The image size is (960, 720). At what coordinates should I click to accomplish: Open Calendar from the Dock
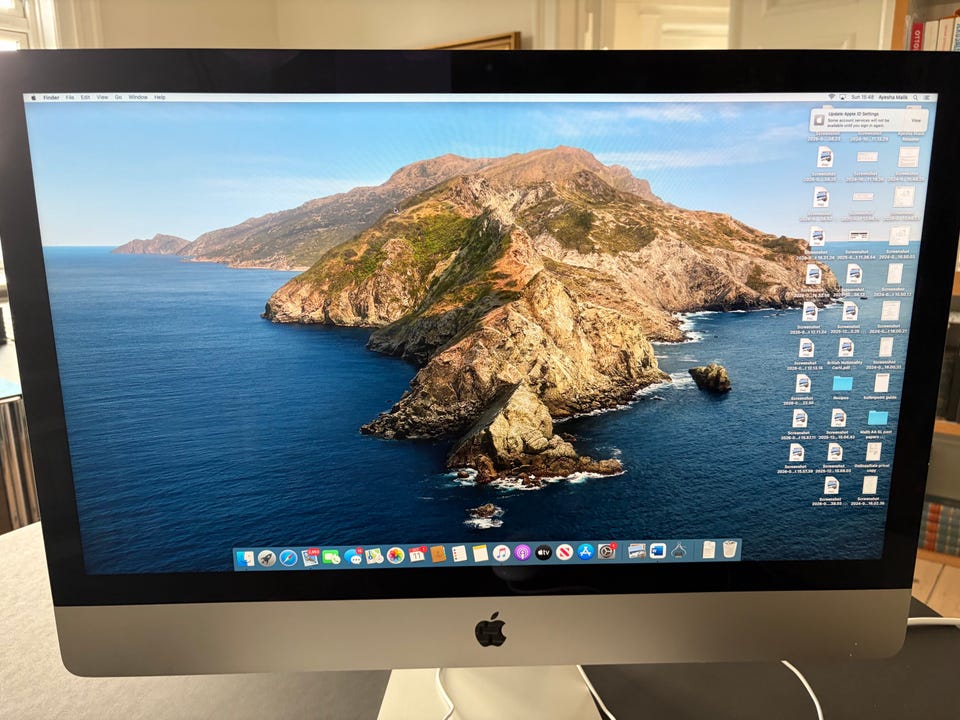coord(417,555)
